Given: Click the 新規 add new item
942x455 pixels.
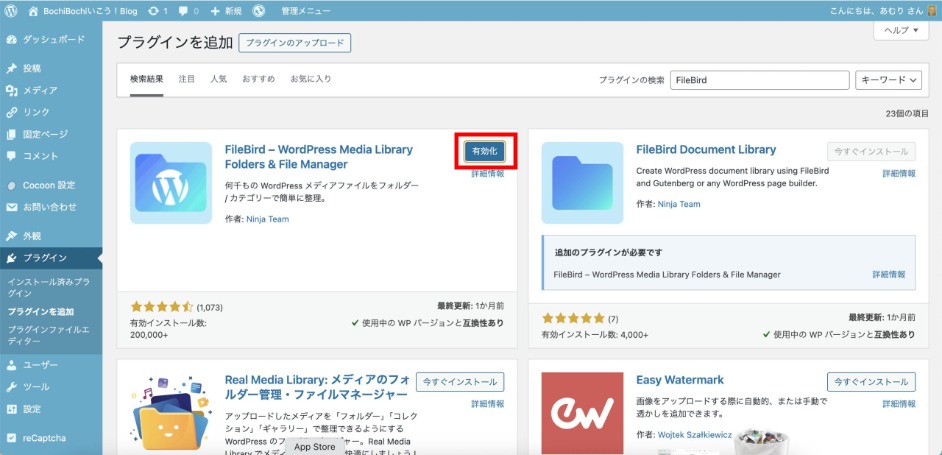Looking at the screenshot, I should pos(226,11).
